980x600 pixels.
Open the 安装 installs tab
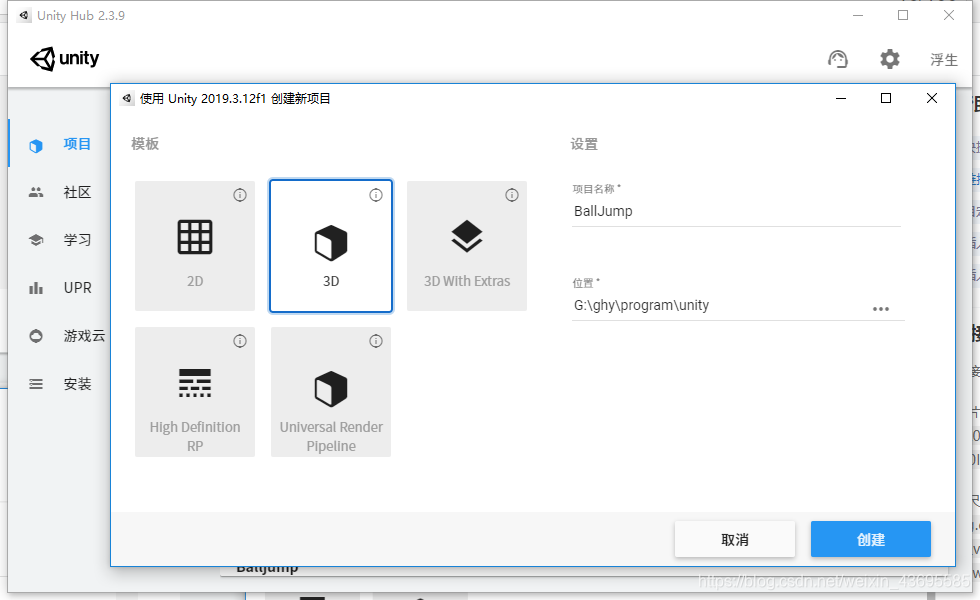59,384
